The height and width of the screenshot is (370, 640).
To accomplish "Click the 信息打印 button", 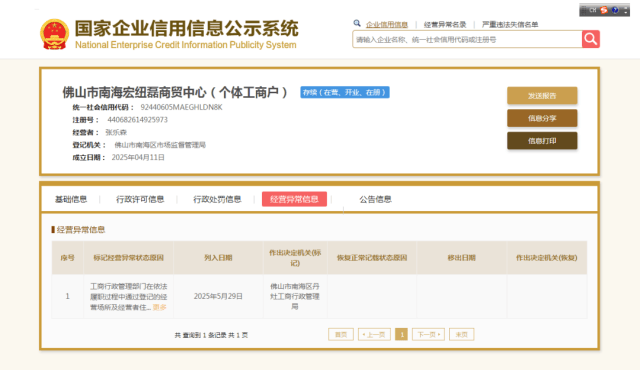I will coord(542,141).
